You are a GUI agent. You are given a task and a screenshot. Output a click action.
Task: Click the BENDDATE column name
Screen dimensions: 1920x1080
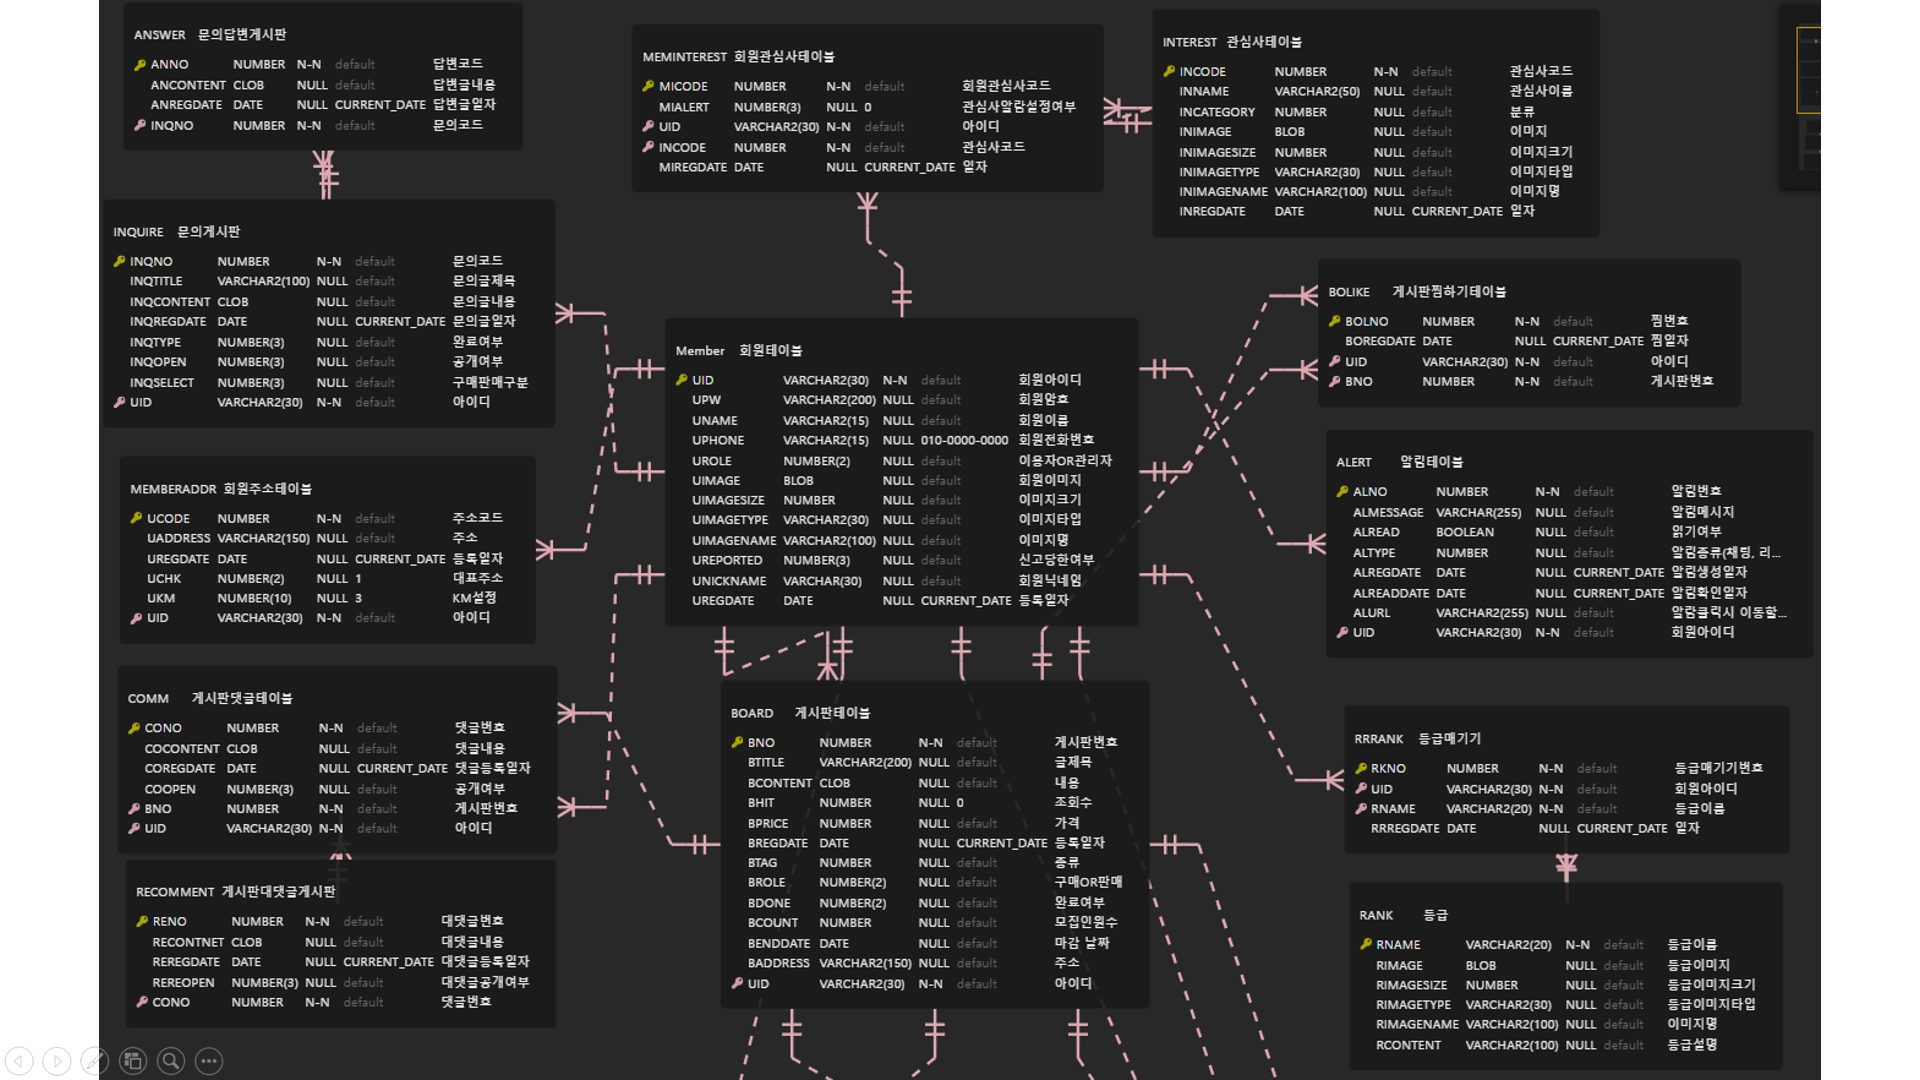779,944
